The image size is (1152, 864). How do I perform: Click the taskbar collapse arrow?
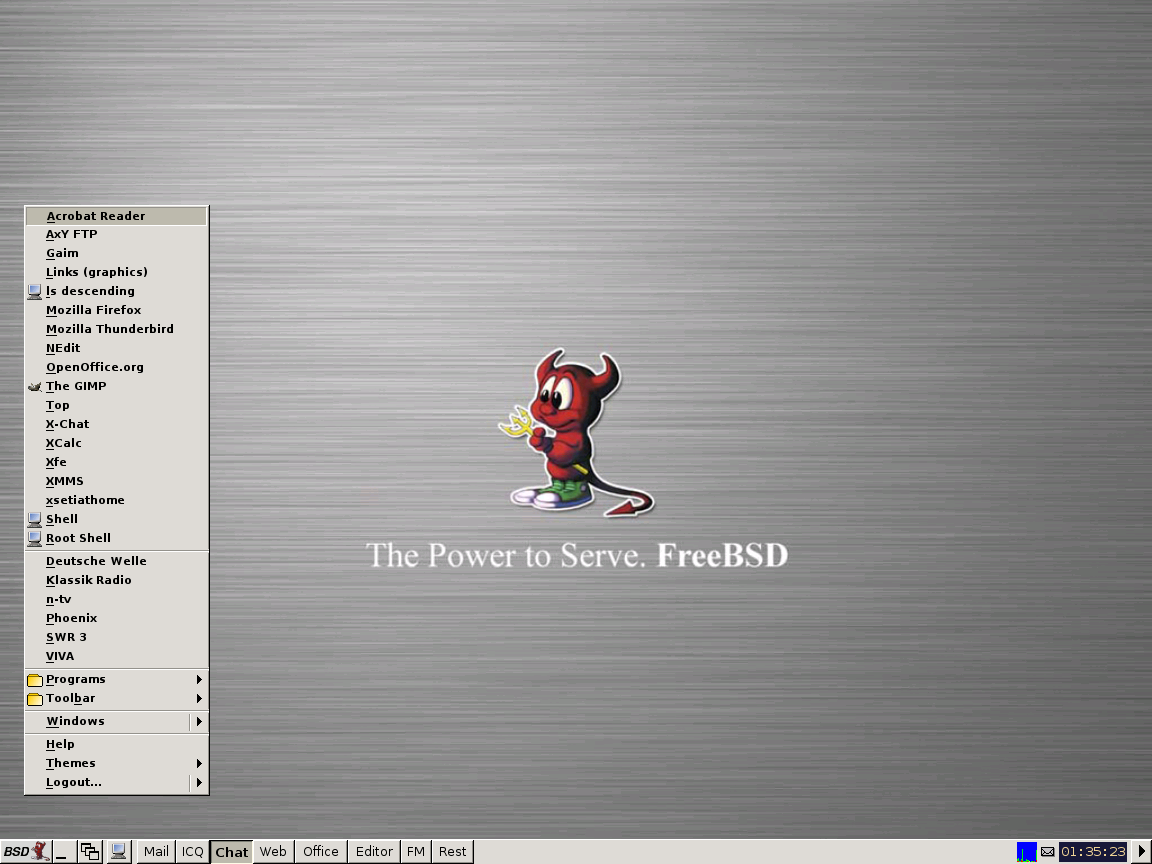click(x=1142, y=852)
